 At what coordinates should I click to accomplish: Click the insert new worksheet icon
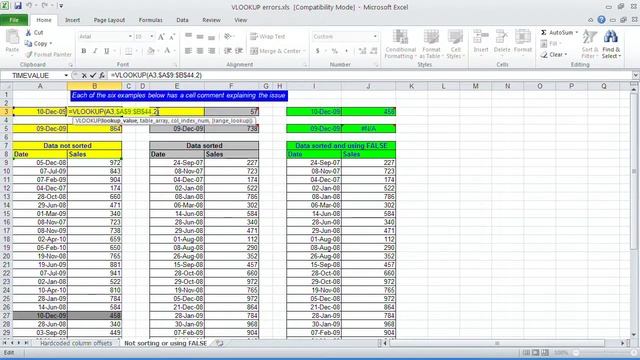(x=220, y=343)
